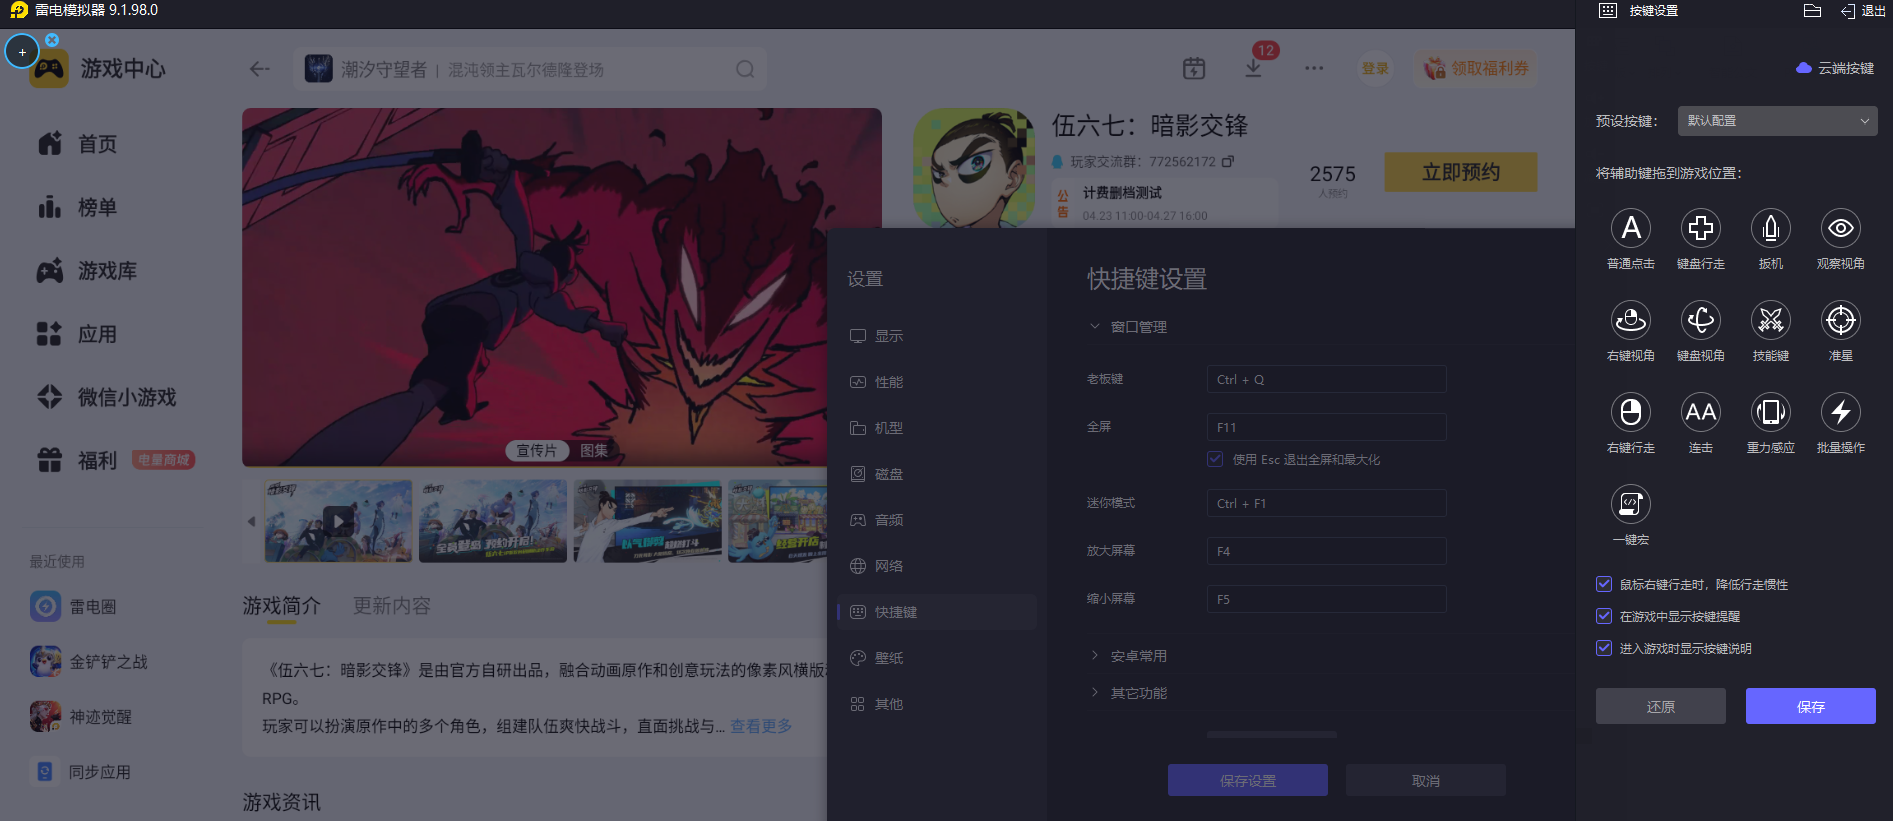Choose the 批量操作 lightning bolt icon
Screen dimensions: 1893x821
tap(1841, 413)
